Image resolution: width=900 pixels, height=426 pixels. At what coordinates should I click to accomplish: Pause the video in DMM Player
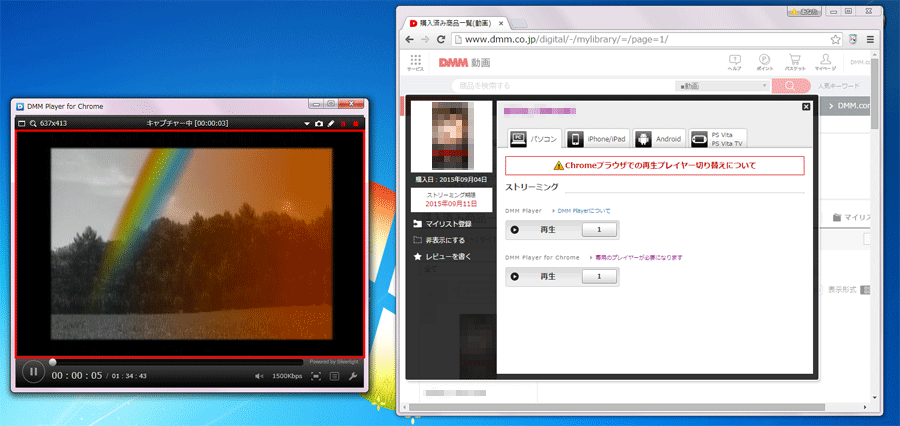(33, 371)
